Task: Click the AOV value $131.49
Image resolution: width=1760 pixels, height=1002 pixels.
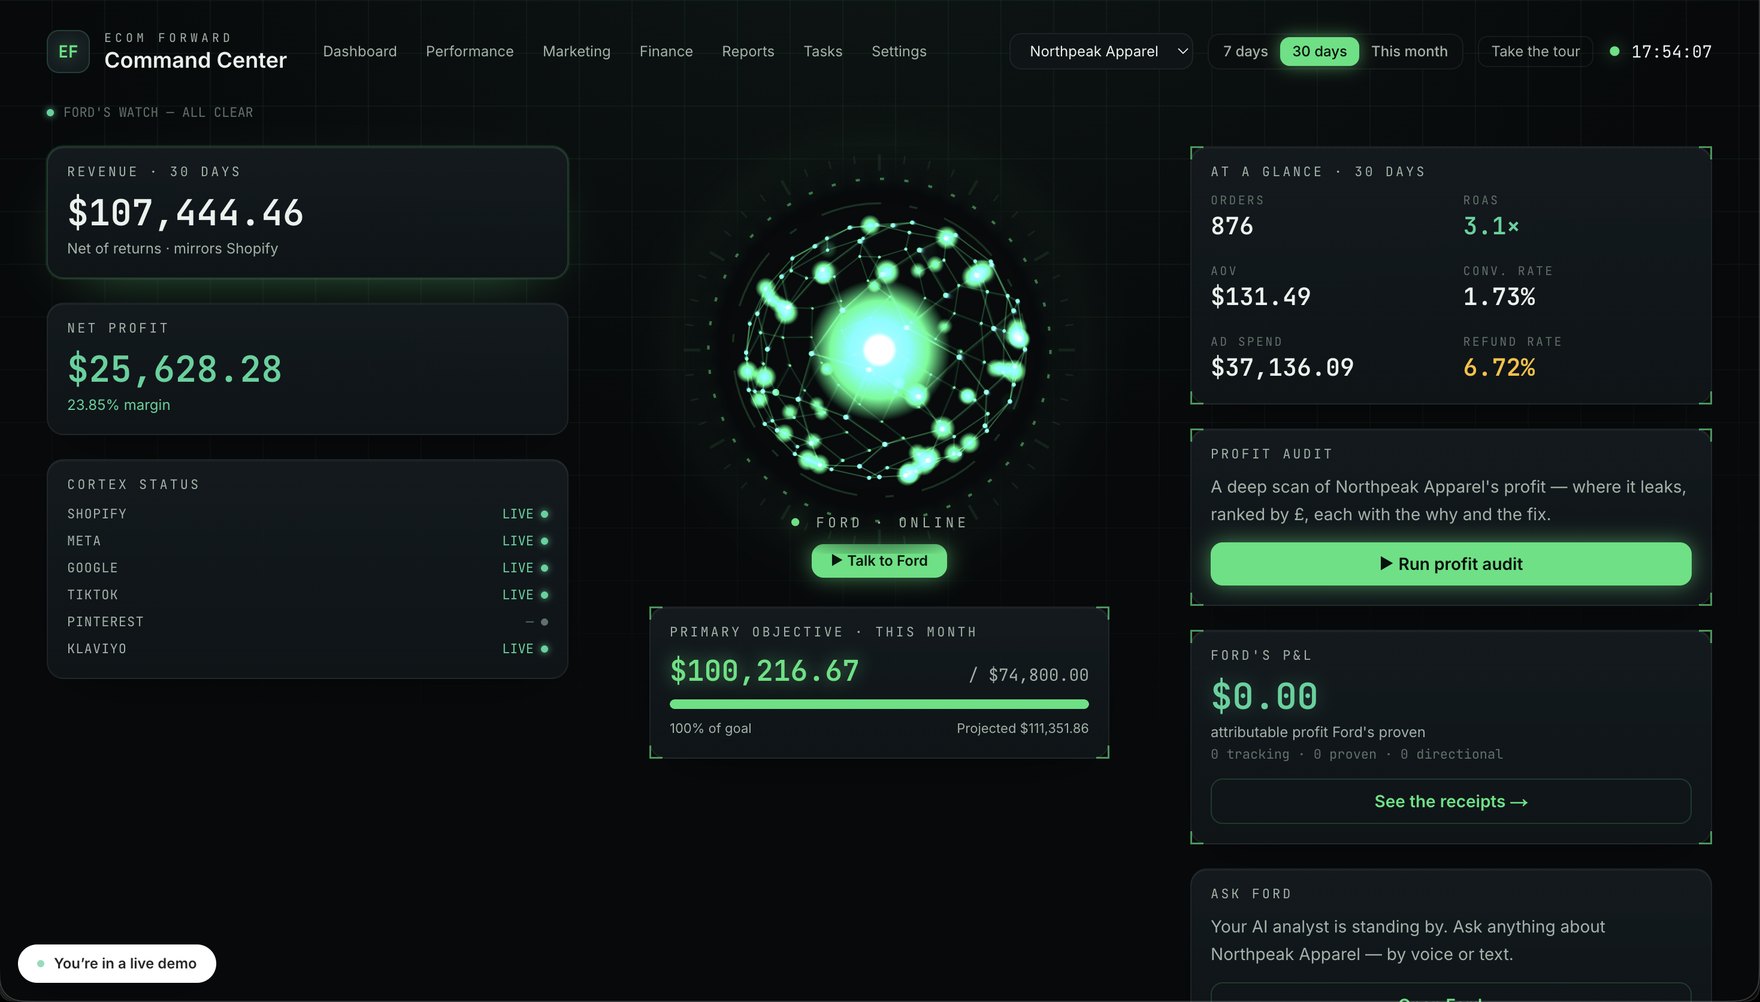Action: pos(1260,297)
